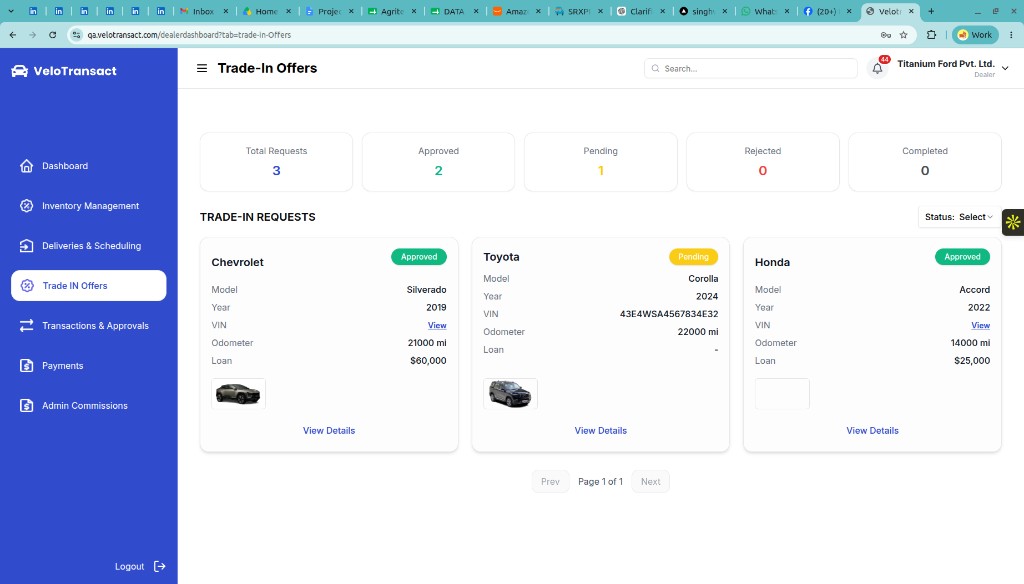Open Honda VIN View link
The width and height of the screenshot is (1024, 584).
tap(980, 325)
